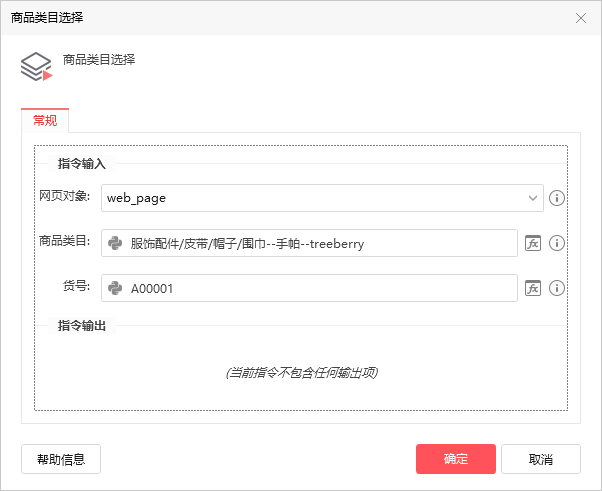602x491 pixels.
Task: Click the dialog title bar text
Action: [47, 18]
